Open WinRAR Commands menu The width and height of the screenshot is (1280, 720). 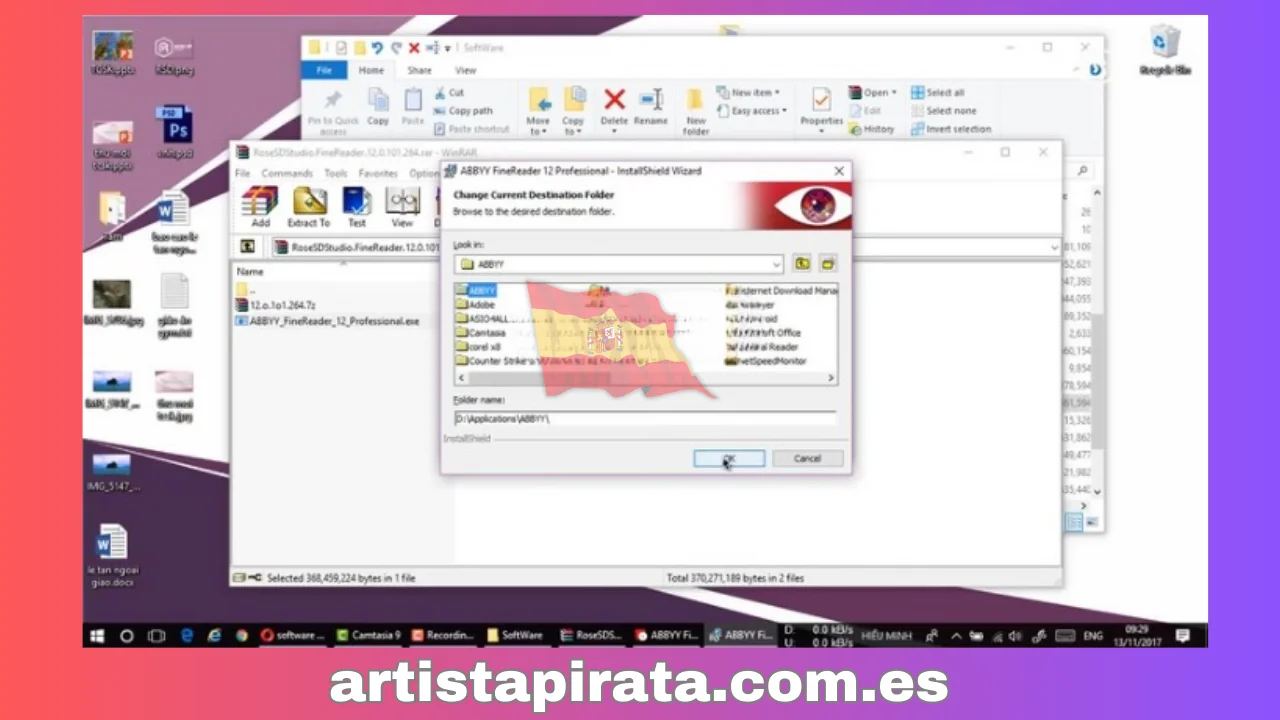[287, 173]
